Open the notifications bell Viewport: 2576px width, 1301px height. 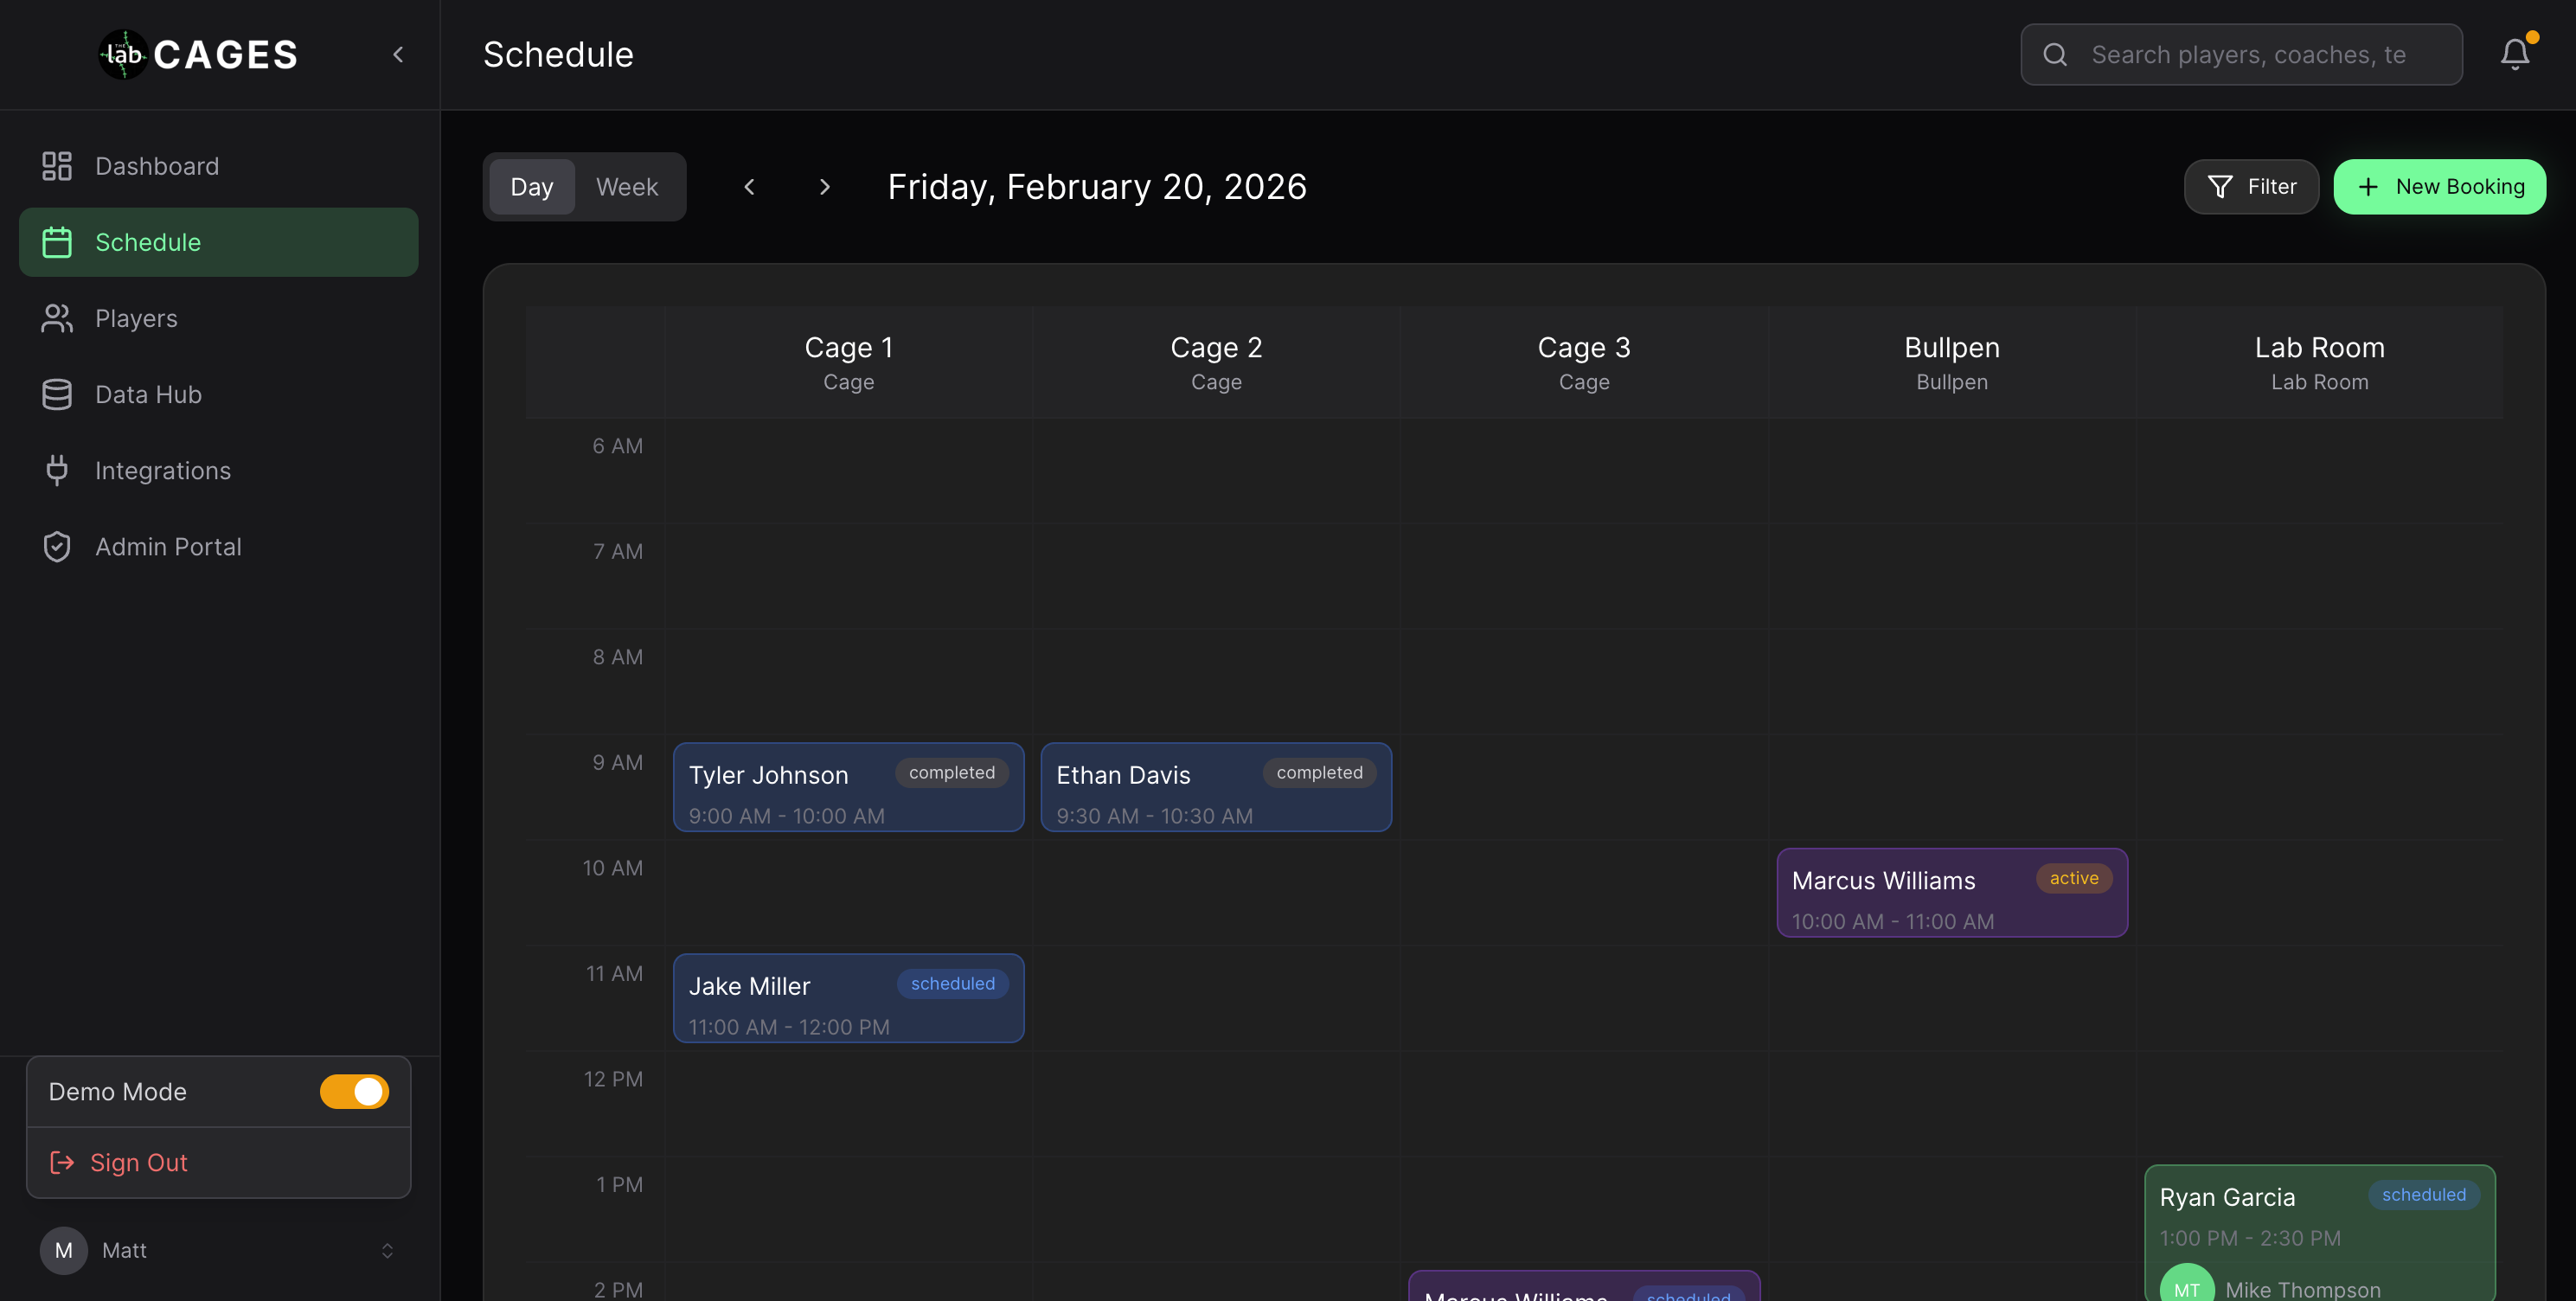click(2514, 54)
